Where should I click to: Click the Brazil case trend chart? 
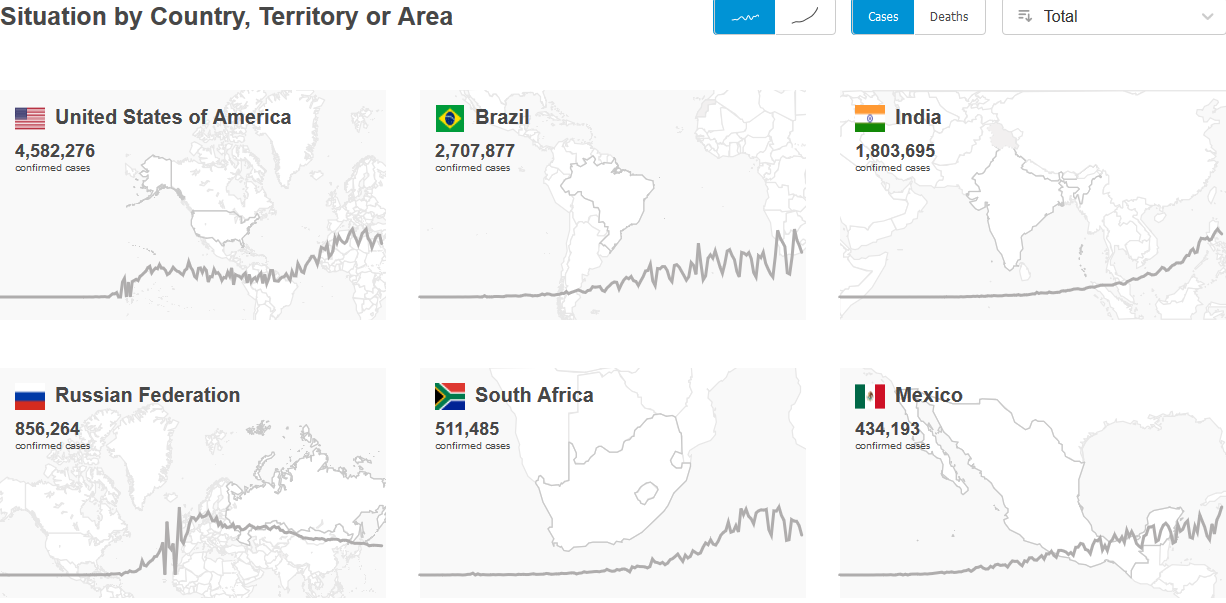[x=612, y=264]
